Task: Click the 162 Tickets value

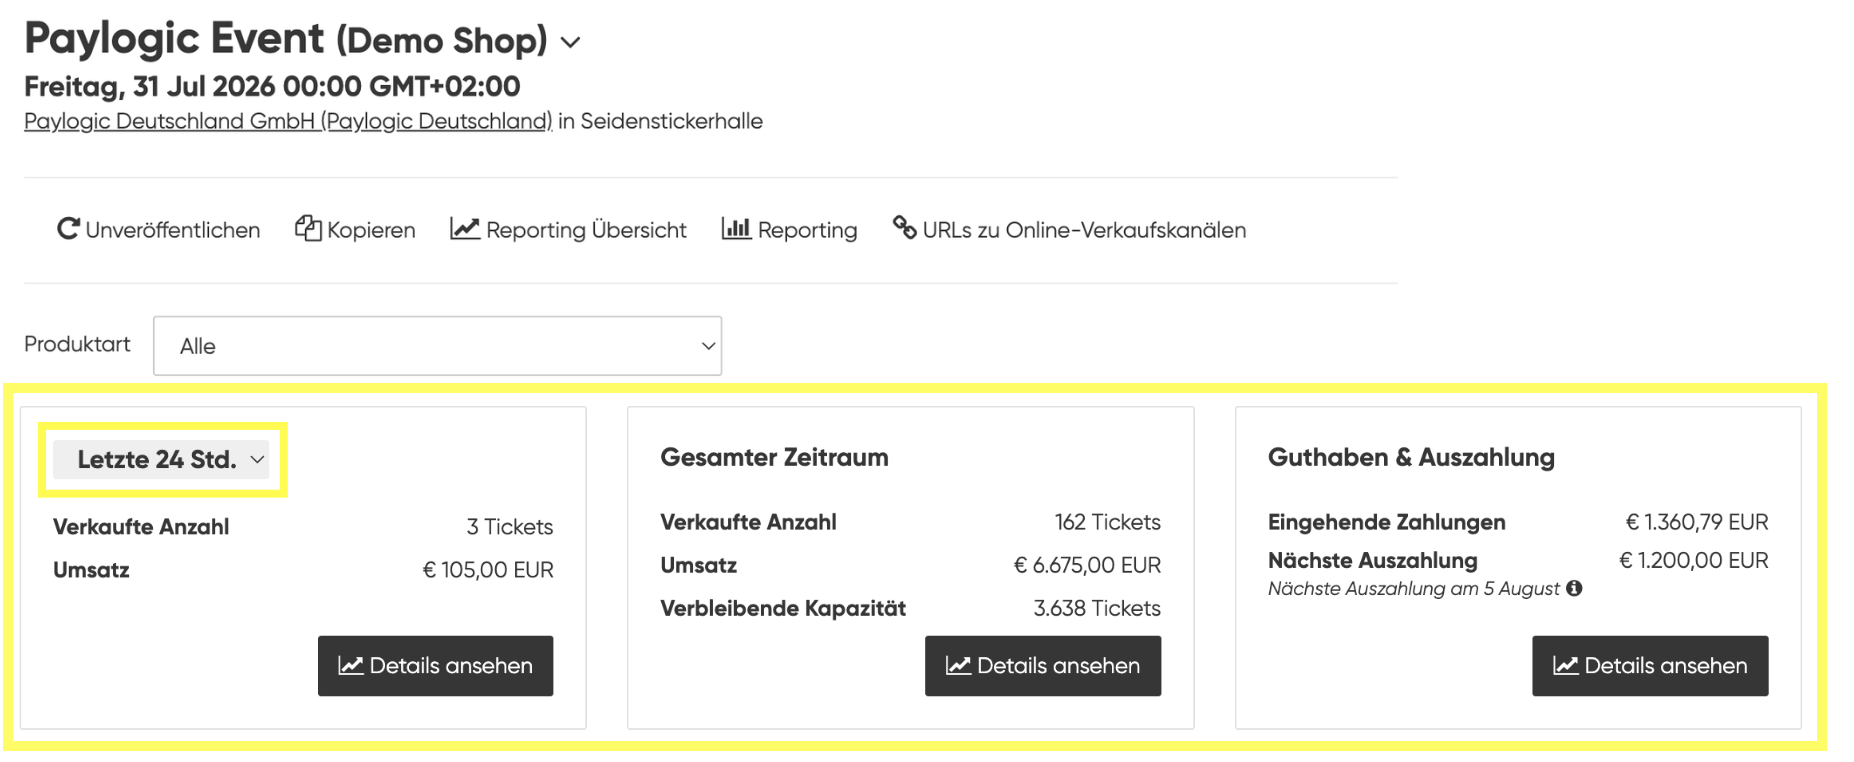Action: click(x=1108, y=522)
